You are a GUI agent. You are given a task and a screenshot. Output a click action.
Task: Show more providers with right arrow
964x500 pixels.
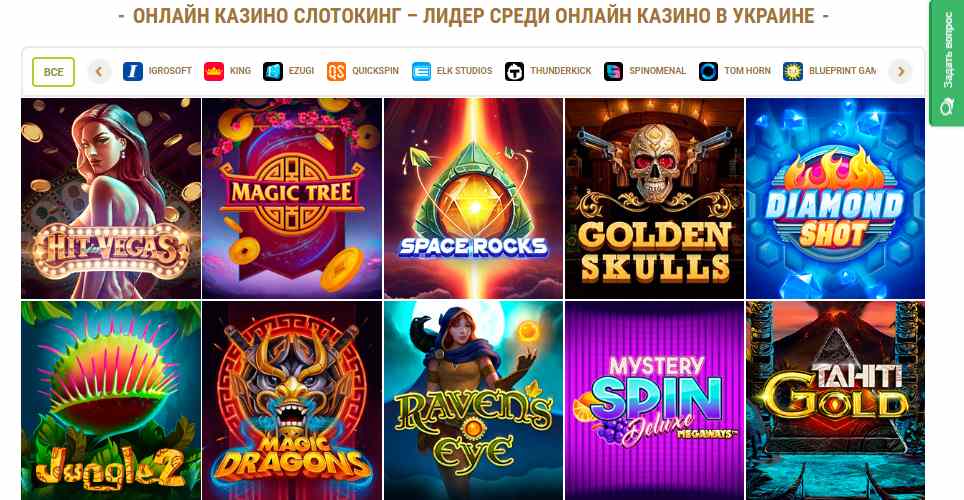[x=901, y=71]
